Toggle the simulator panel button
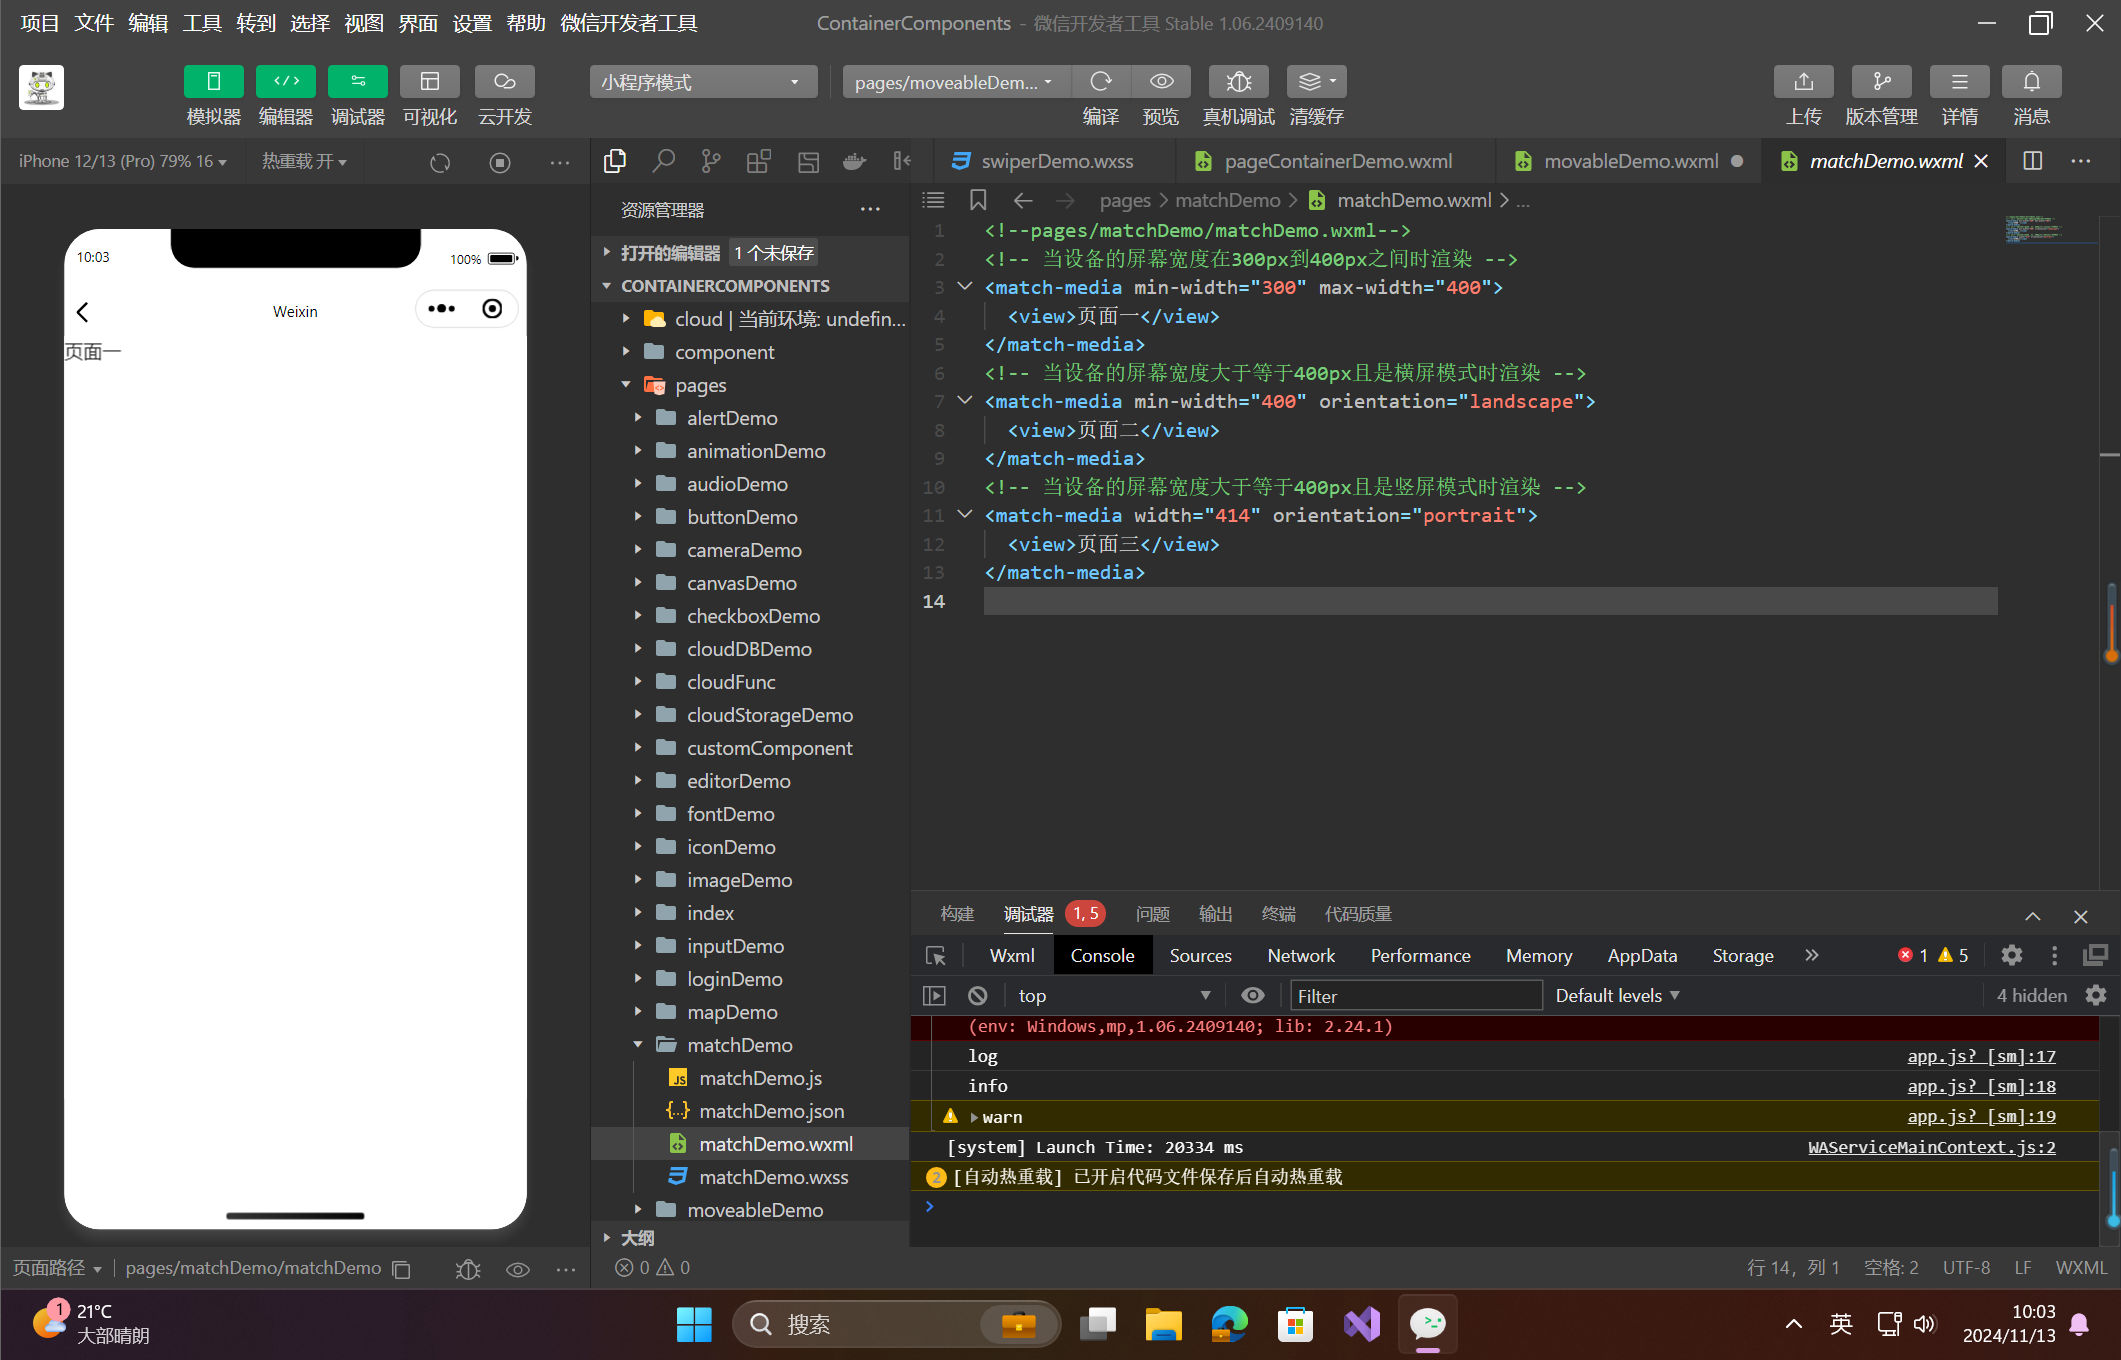 pos(213,82)
